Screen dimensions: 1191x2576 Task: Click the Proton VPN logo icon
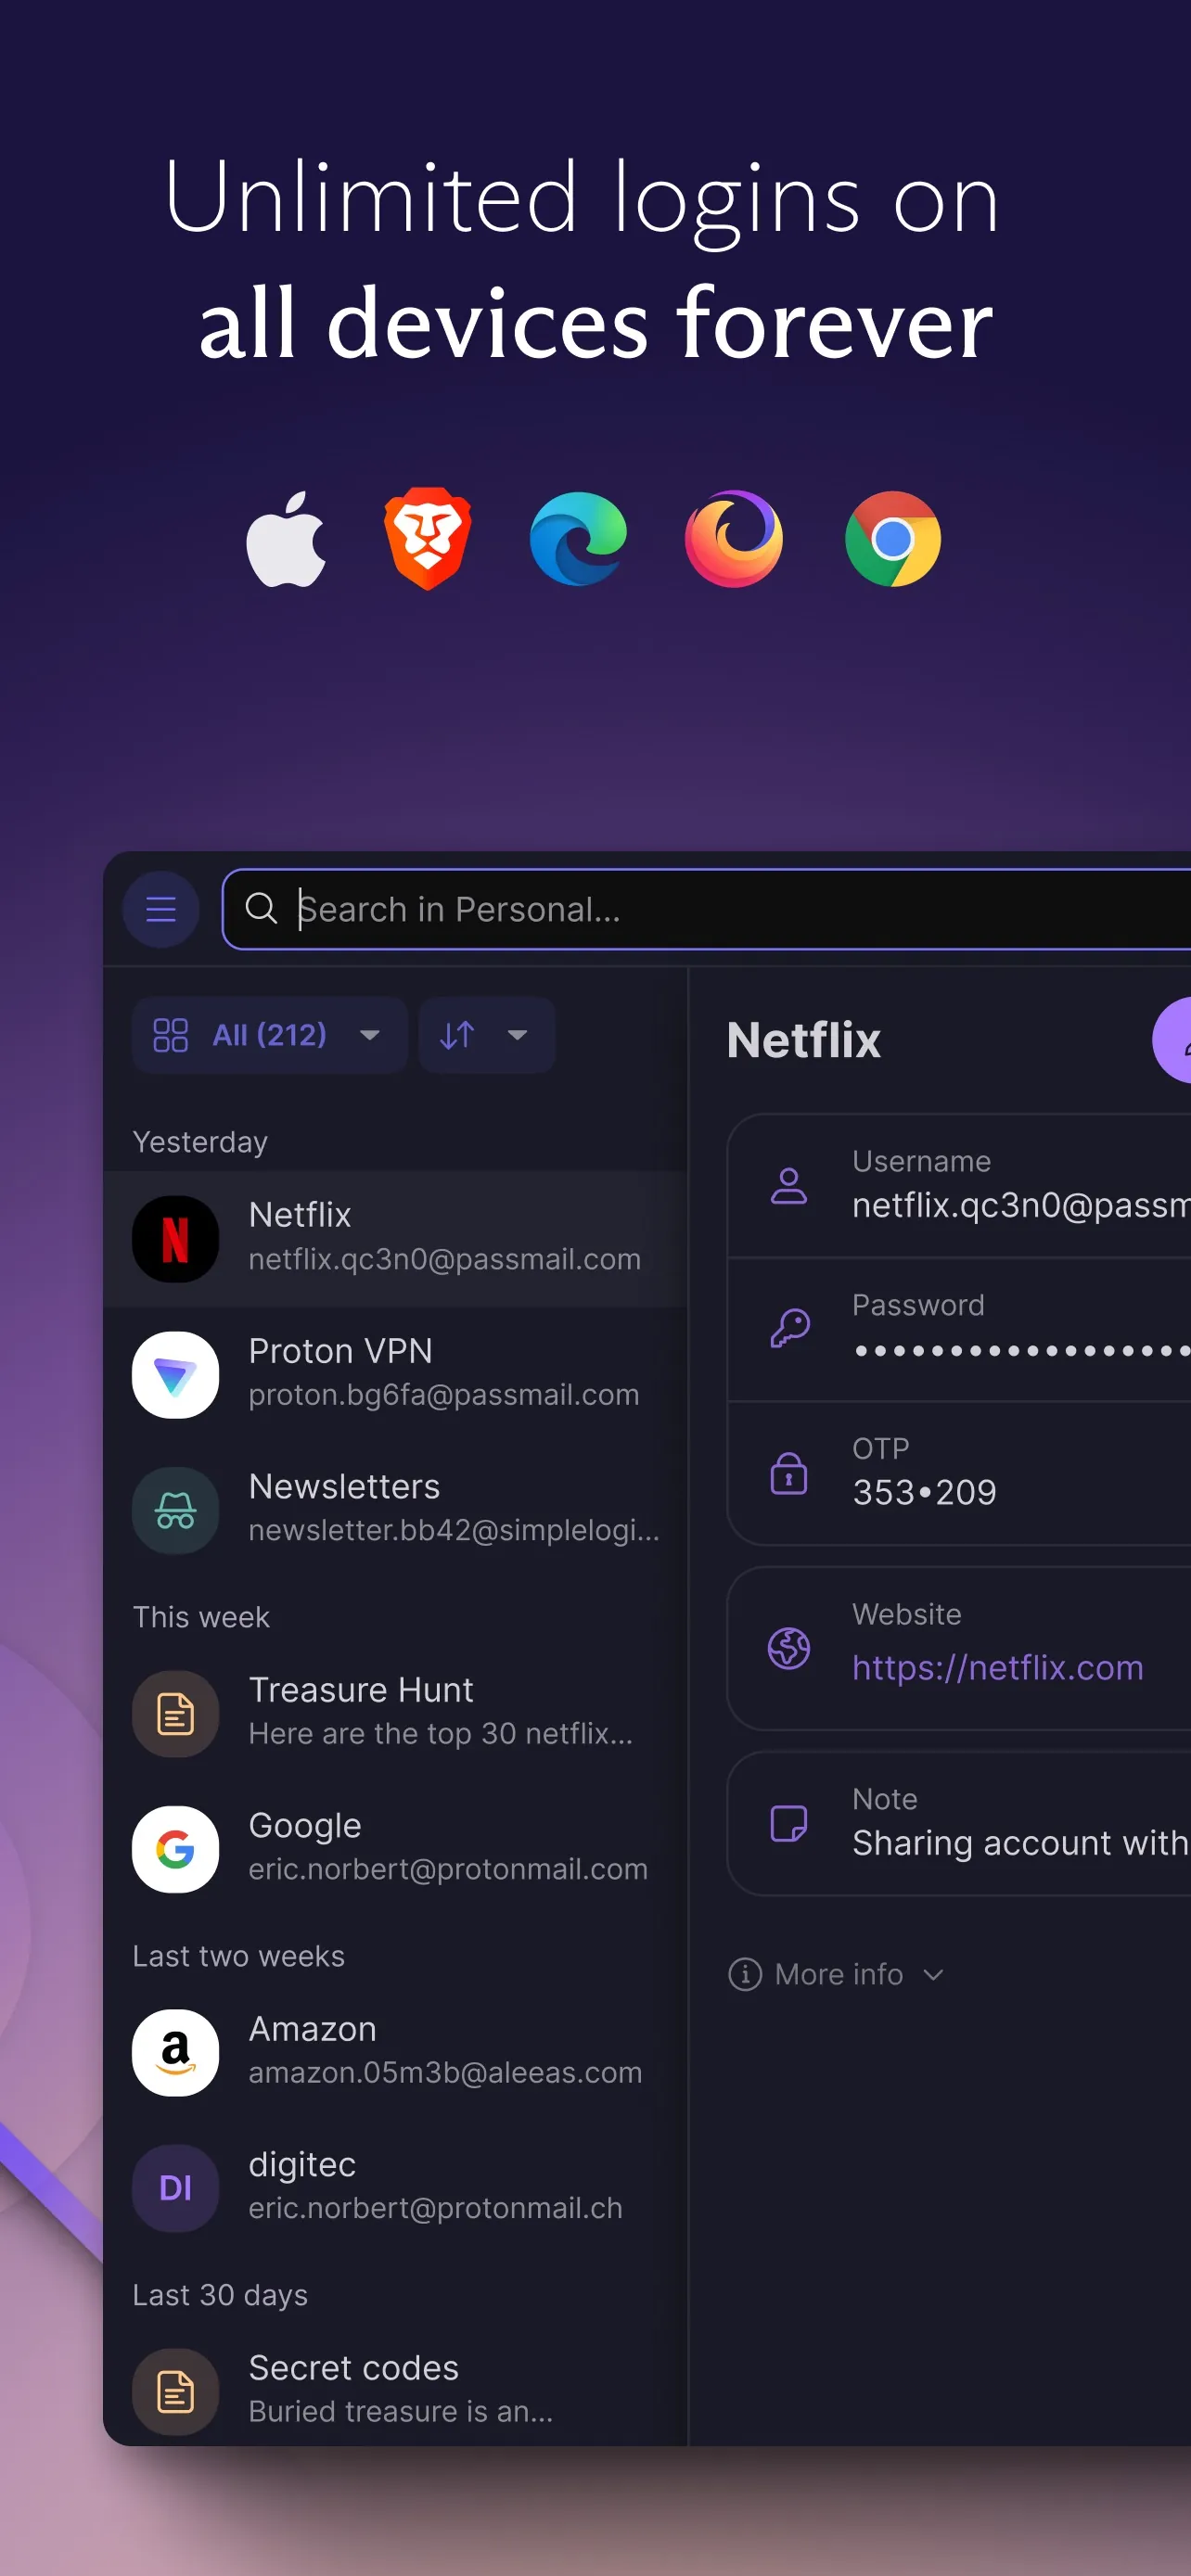pyautogui.click(x=175, y=1375)
